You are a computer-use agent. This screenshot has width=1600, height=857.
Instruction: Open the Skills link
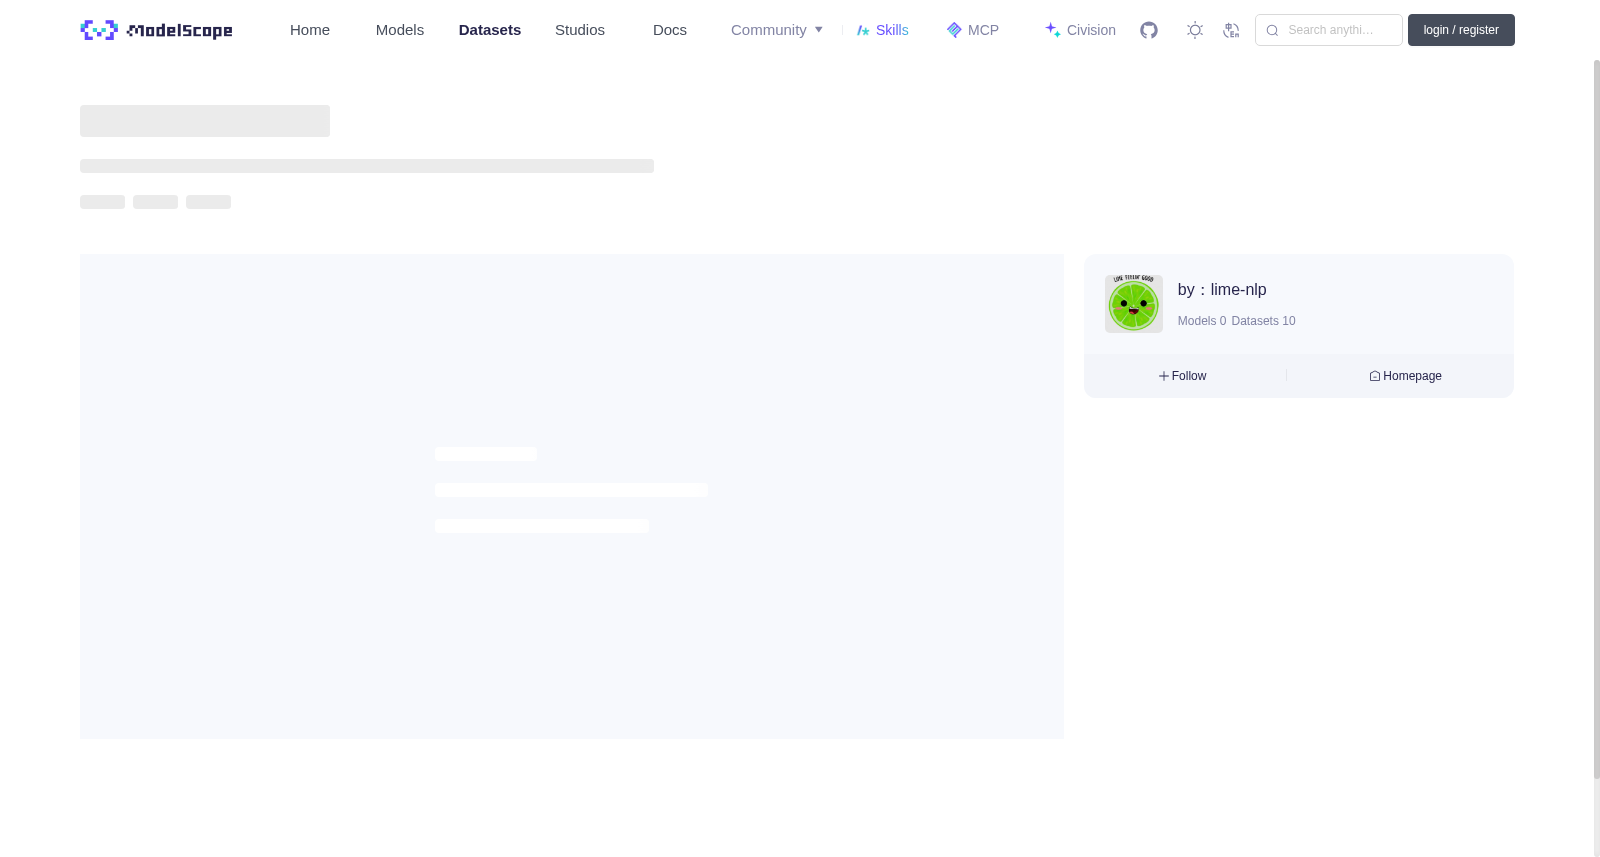[x=883, y=30]
